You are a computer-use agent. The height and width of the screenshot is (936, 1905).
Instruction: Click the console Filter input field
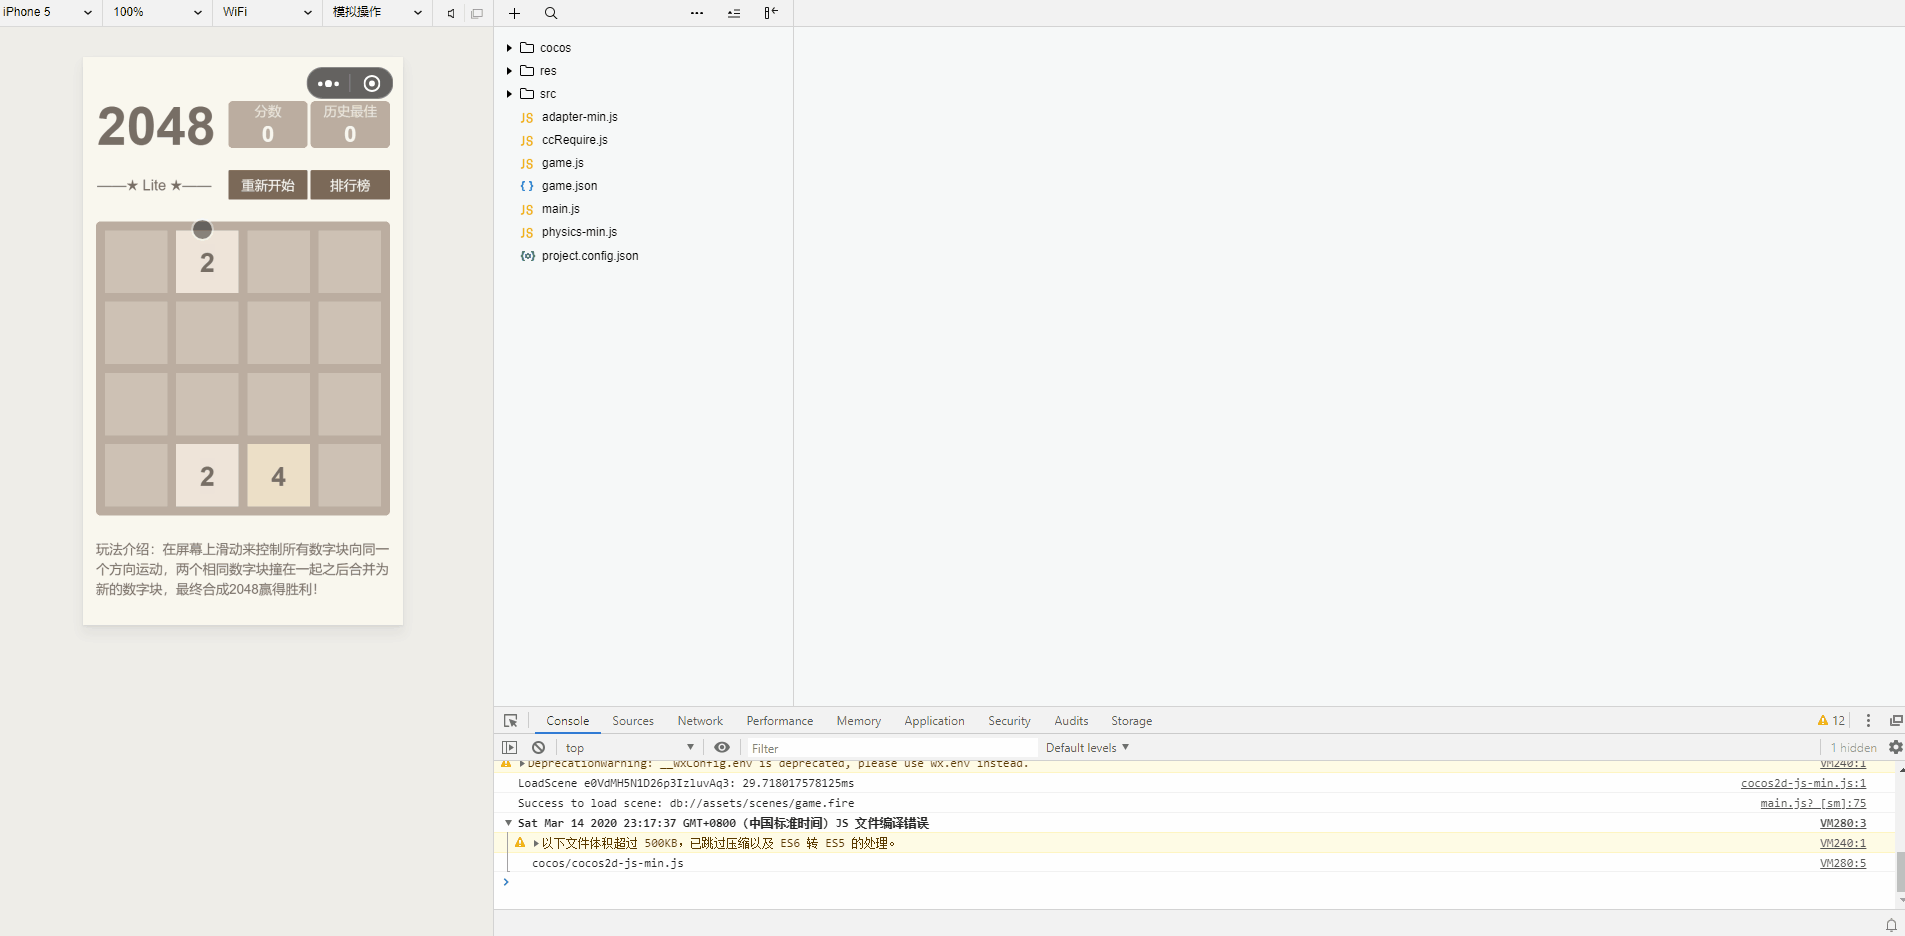pos(892,748)
